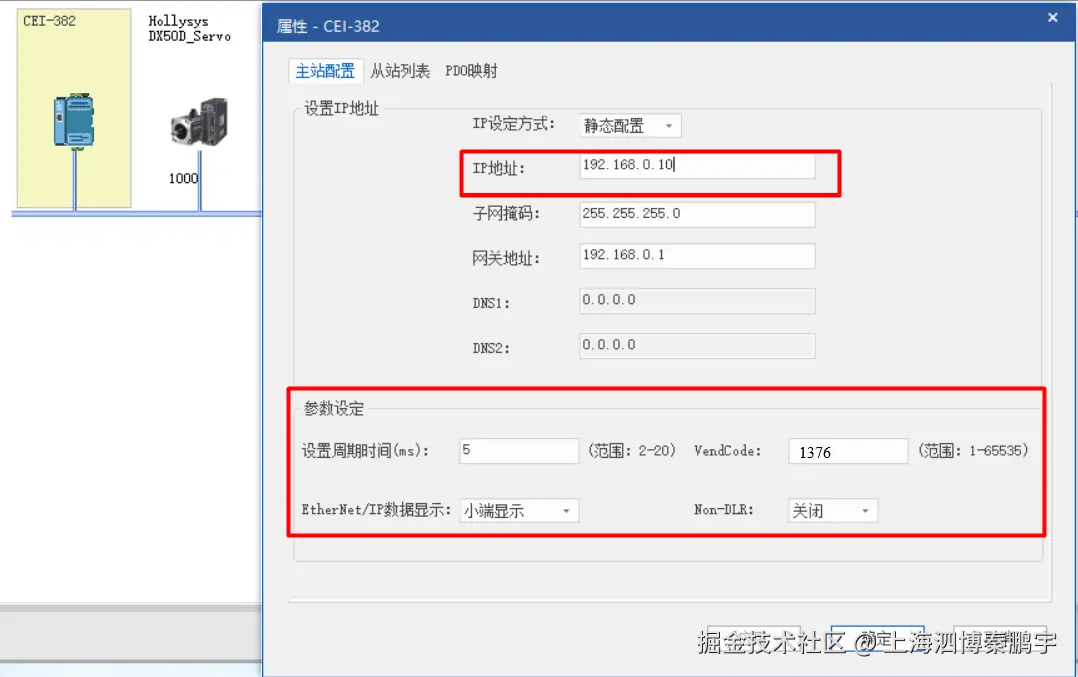Click the DNS1 input field
The width and height of the screenshot is (1078, 677).
[x=697, y=301]
